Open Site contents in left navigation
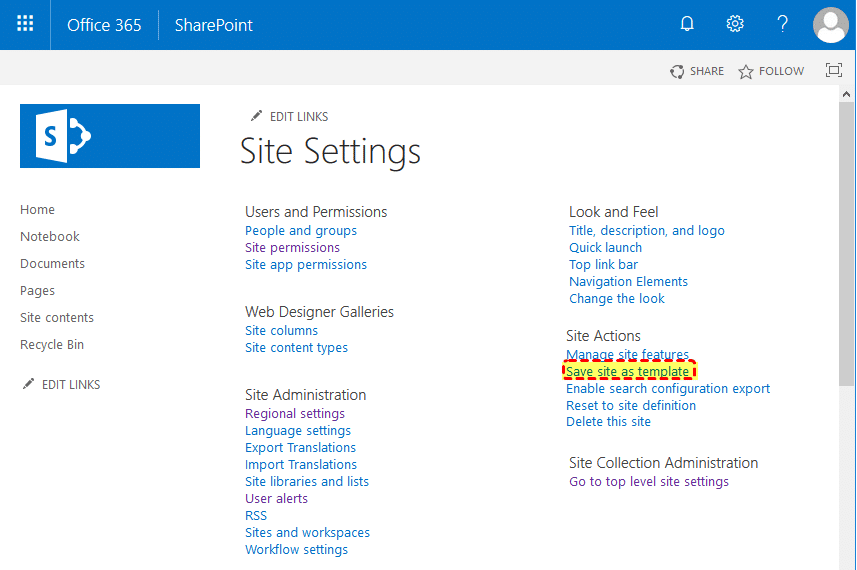This screenshot has width=857, height=570. [x=57, y=318]
